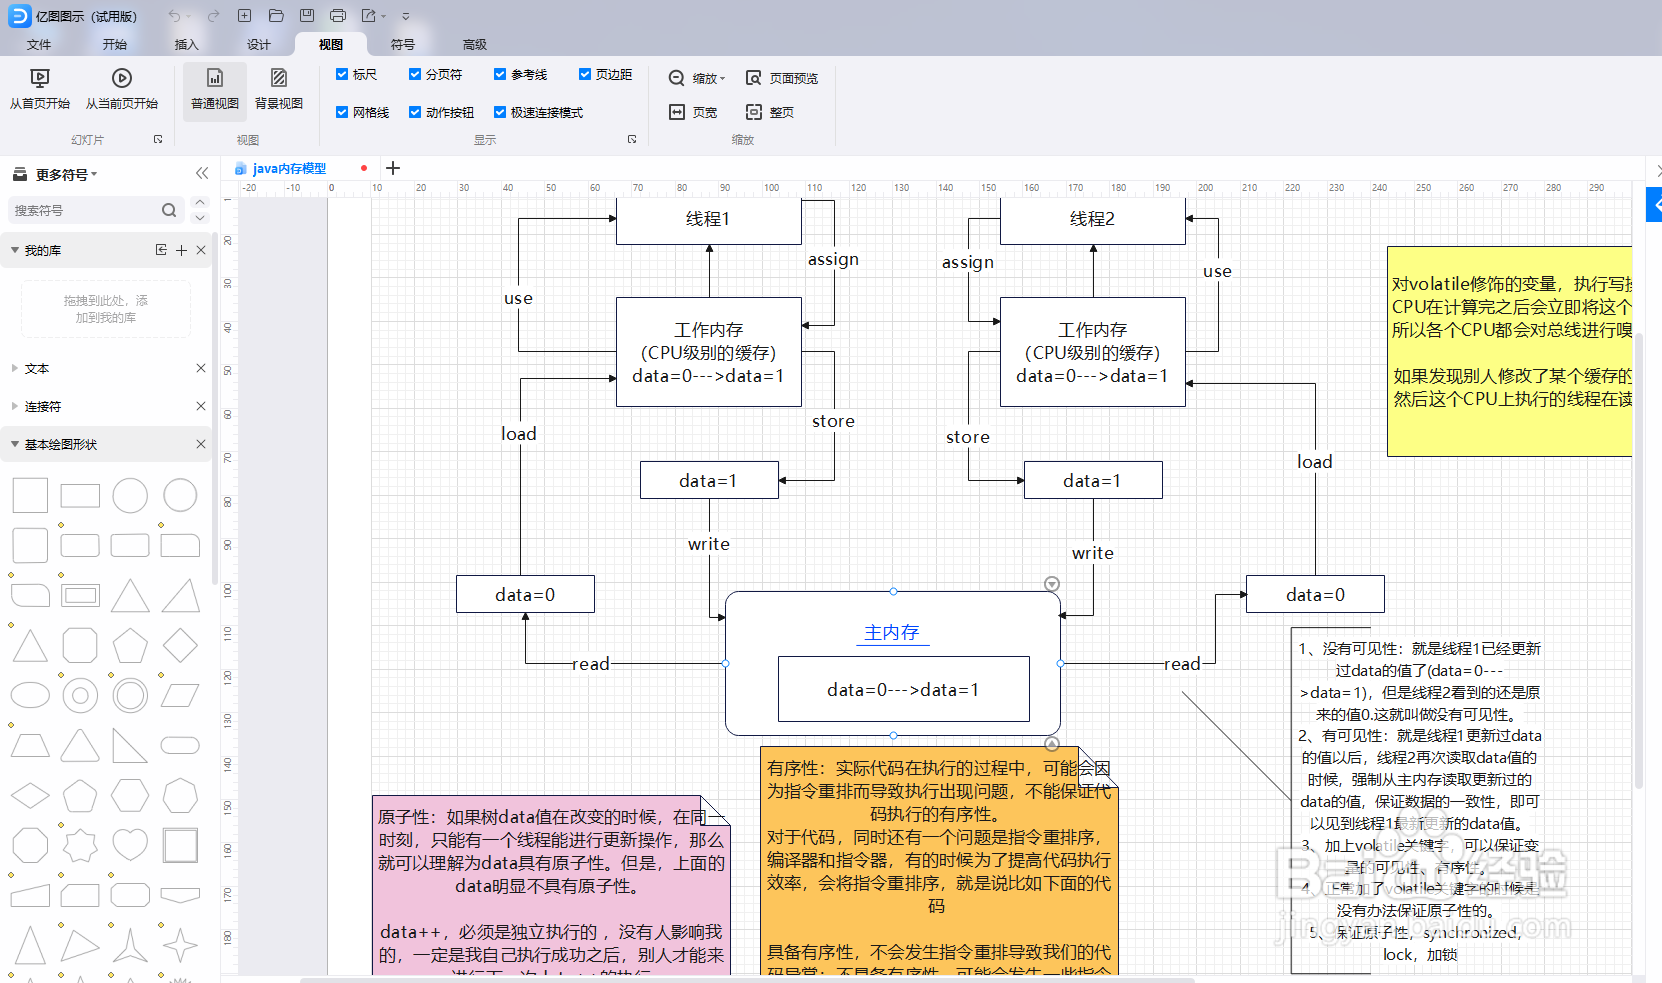Open 页面预览 page preview
Viewport: 1662px width, 983px height.
click(x=783, y=78)
